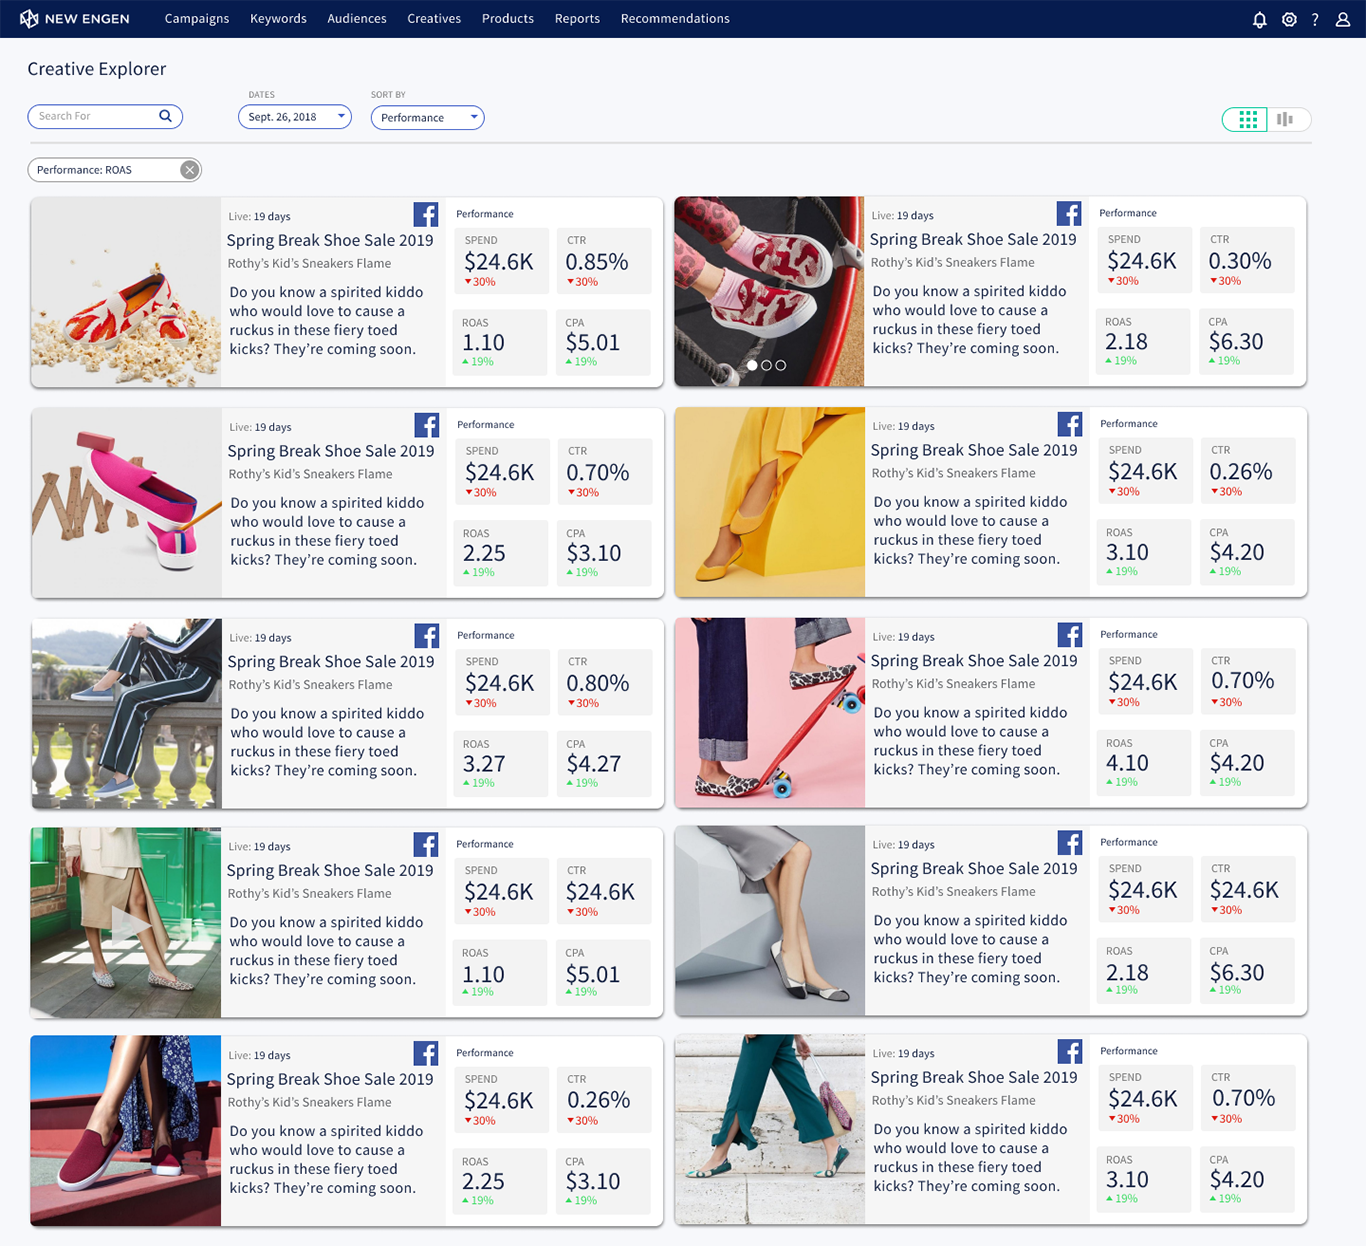The image size is (1366, 1246).
Task: Click the Facebook icon on the maroon loafer card
Action: click(x=426, y=1054)
